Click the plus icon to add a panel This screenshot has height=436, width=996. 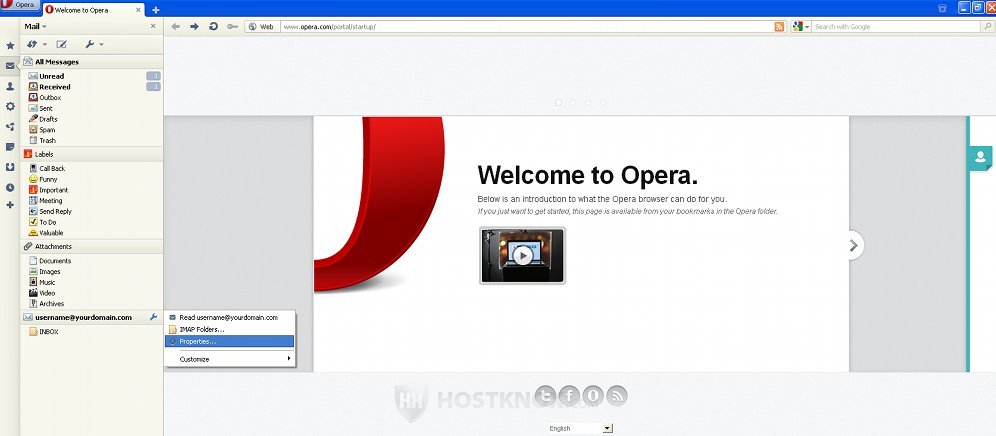10,205
